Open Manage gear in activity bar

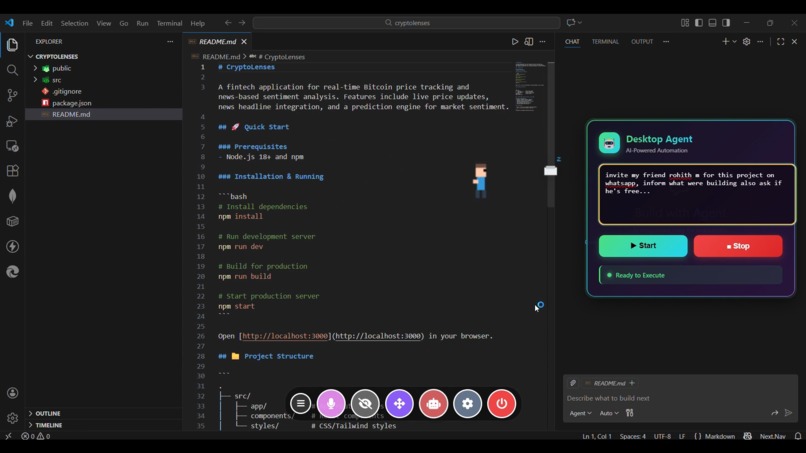click(x=12, y=418)
